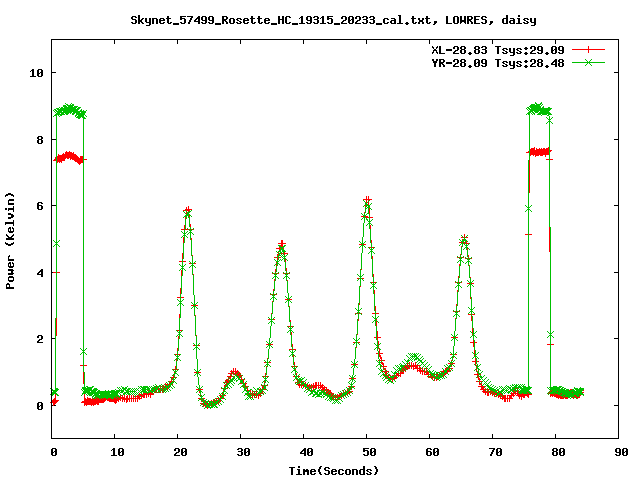
Task: Click the red calibration plateau near 77 seconds
Action: pos(540,152)
